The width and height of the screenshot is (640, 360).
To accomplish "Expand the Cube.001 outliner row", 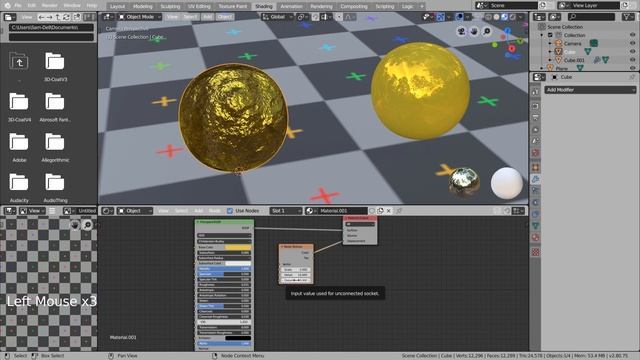I will pos(550,60).
